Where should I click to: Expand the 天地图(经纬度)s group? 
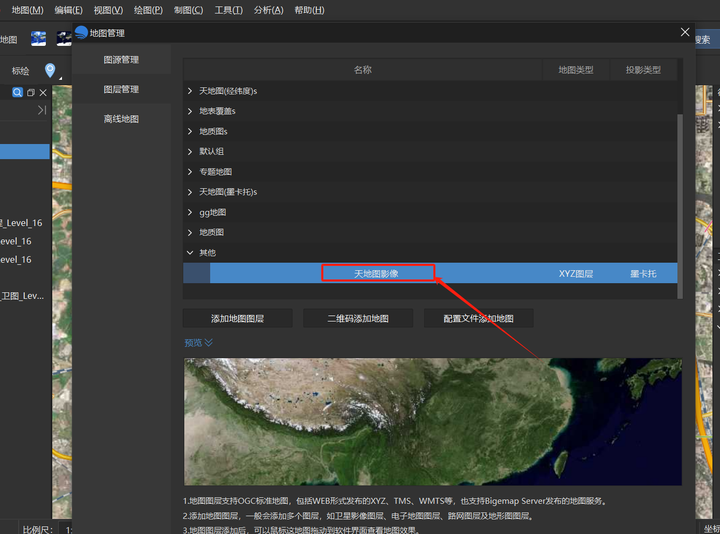(x=190, y=91)
